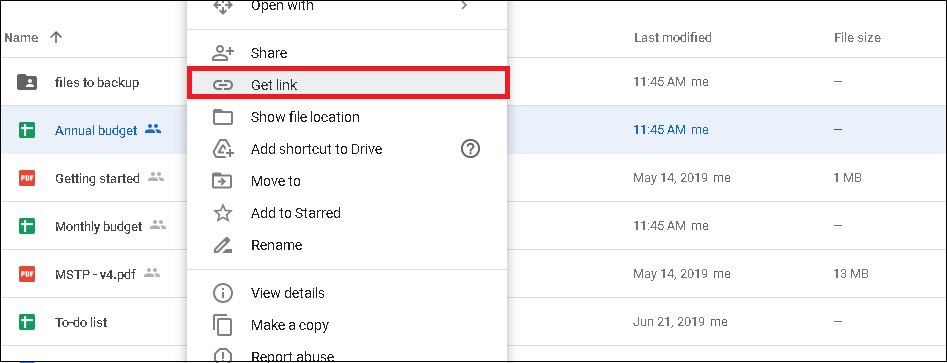Click the shared folder icon for files to backup
The height and width of the screenshot is (363, 947).
(x=26, y=82)
